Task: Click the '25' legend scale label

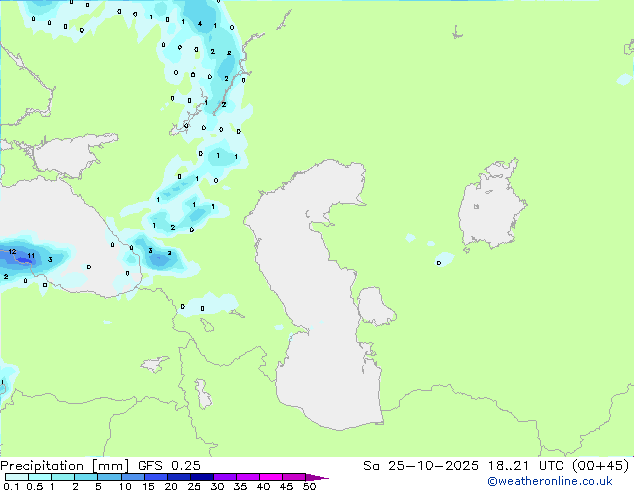Action: click(x=194, y=486)
